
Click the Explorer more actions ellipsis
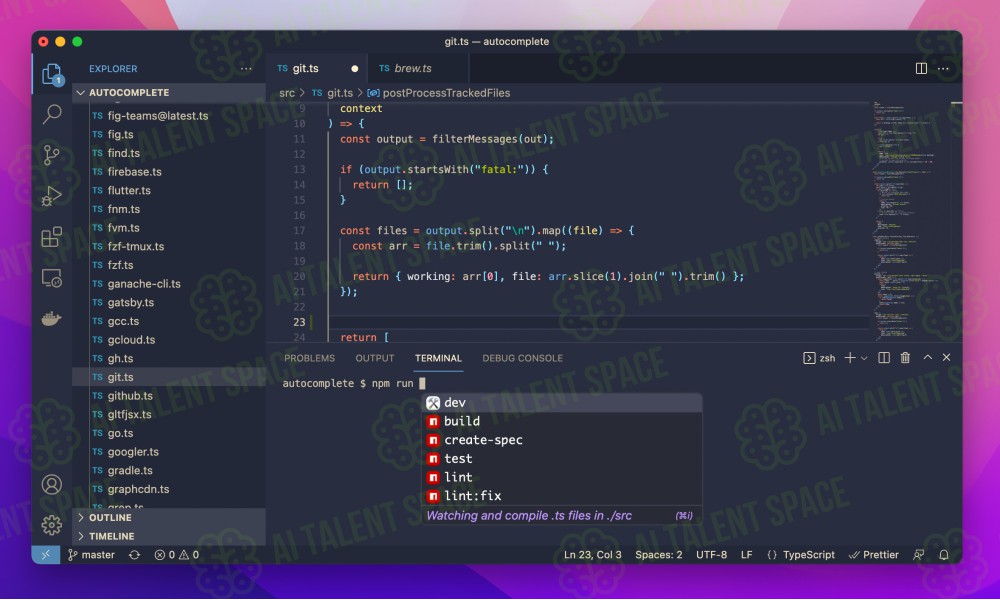[x=246, y=68]
